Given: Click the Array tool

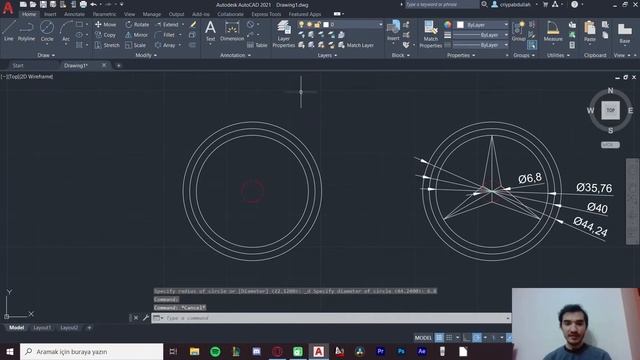Looking at the screenshot, I should coord(165,45).
